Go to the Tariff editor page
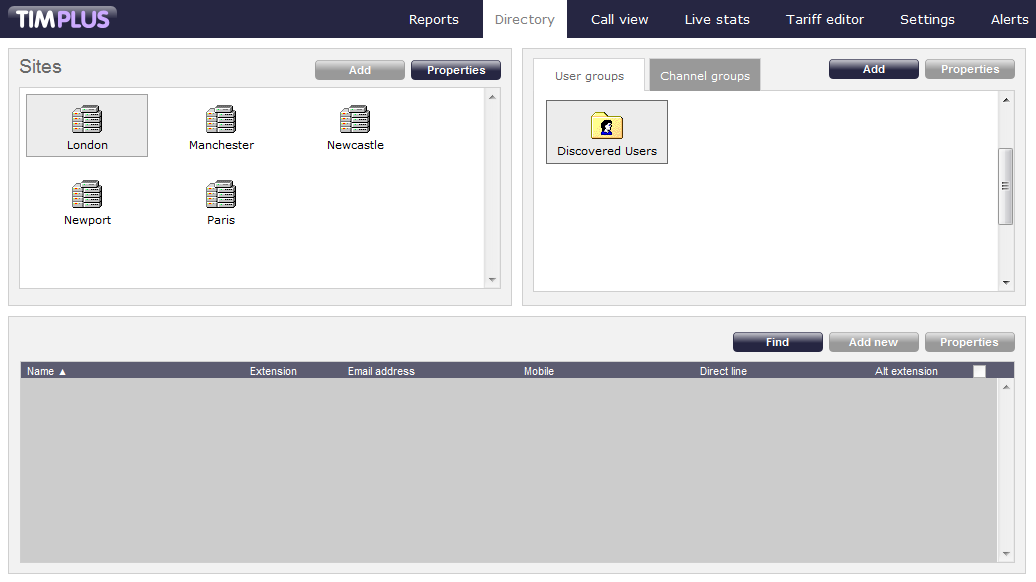This screenshot has width=1036, height=582. (x=825, y=19)
